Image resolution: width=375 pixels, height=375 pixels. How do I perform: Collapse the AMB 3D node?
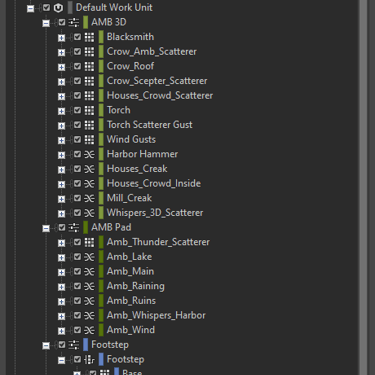click(x=46, y=23)
